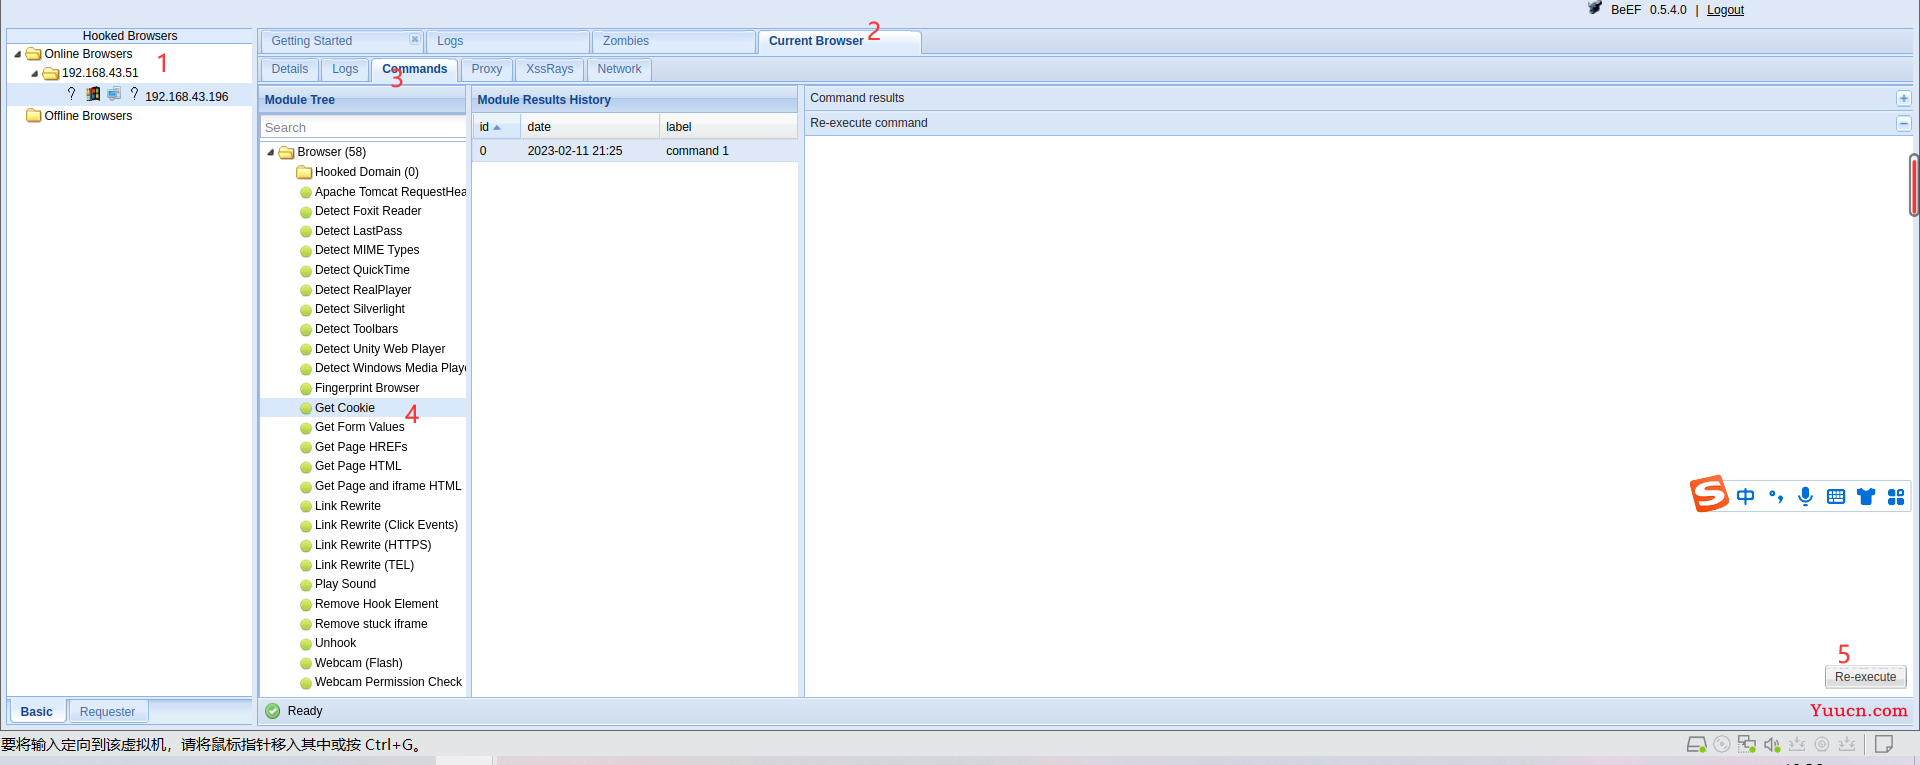Open the Logs sub-tab under Current Browser
The width and height of the screenshot is (1920, 765).
(345, 69)
